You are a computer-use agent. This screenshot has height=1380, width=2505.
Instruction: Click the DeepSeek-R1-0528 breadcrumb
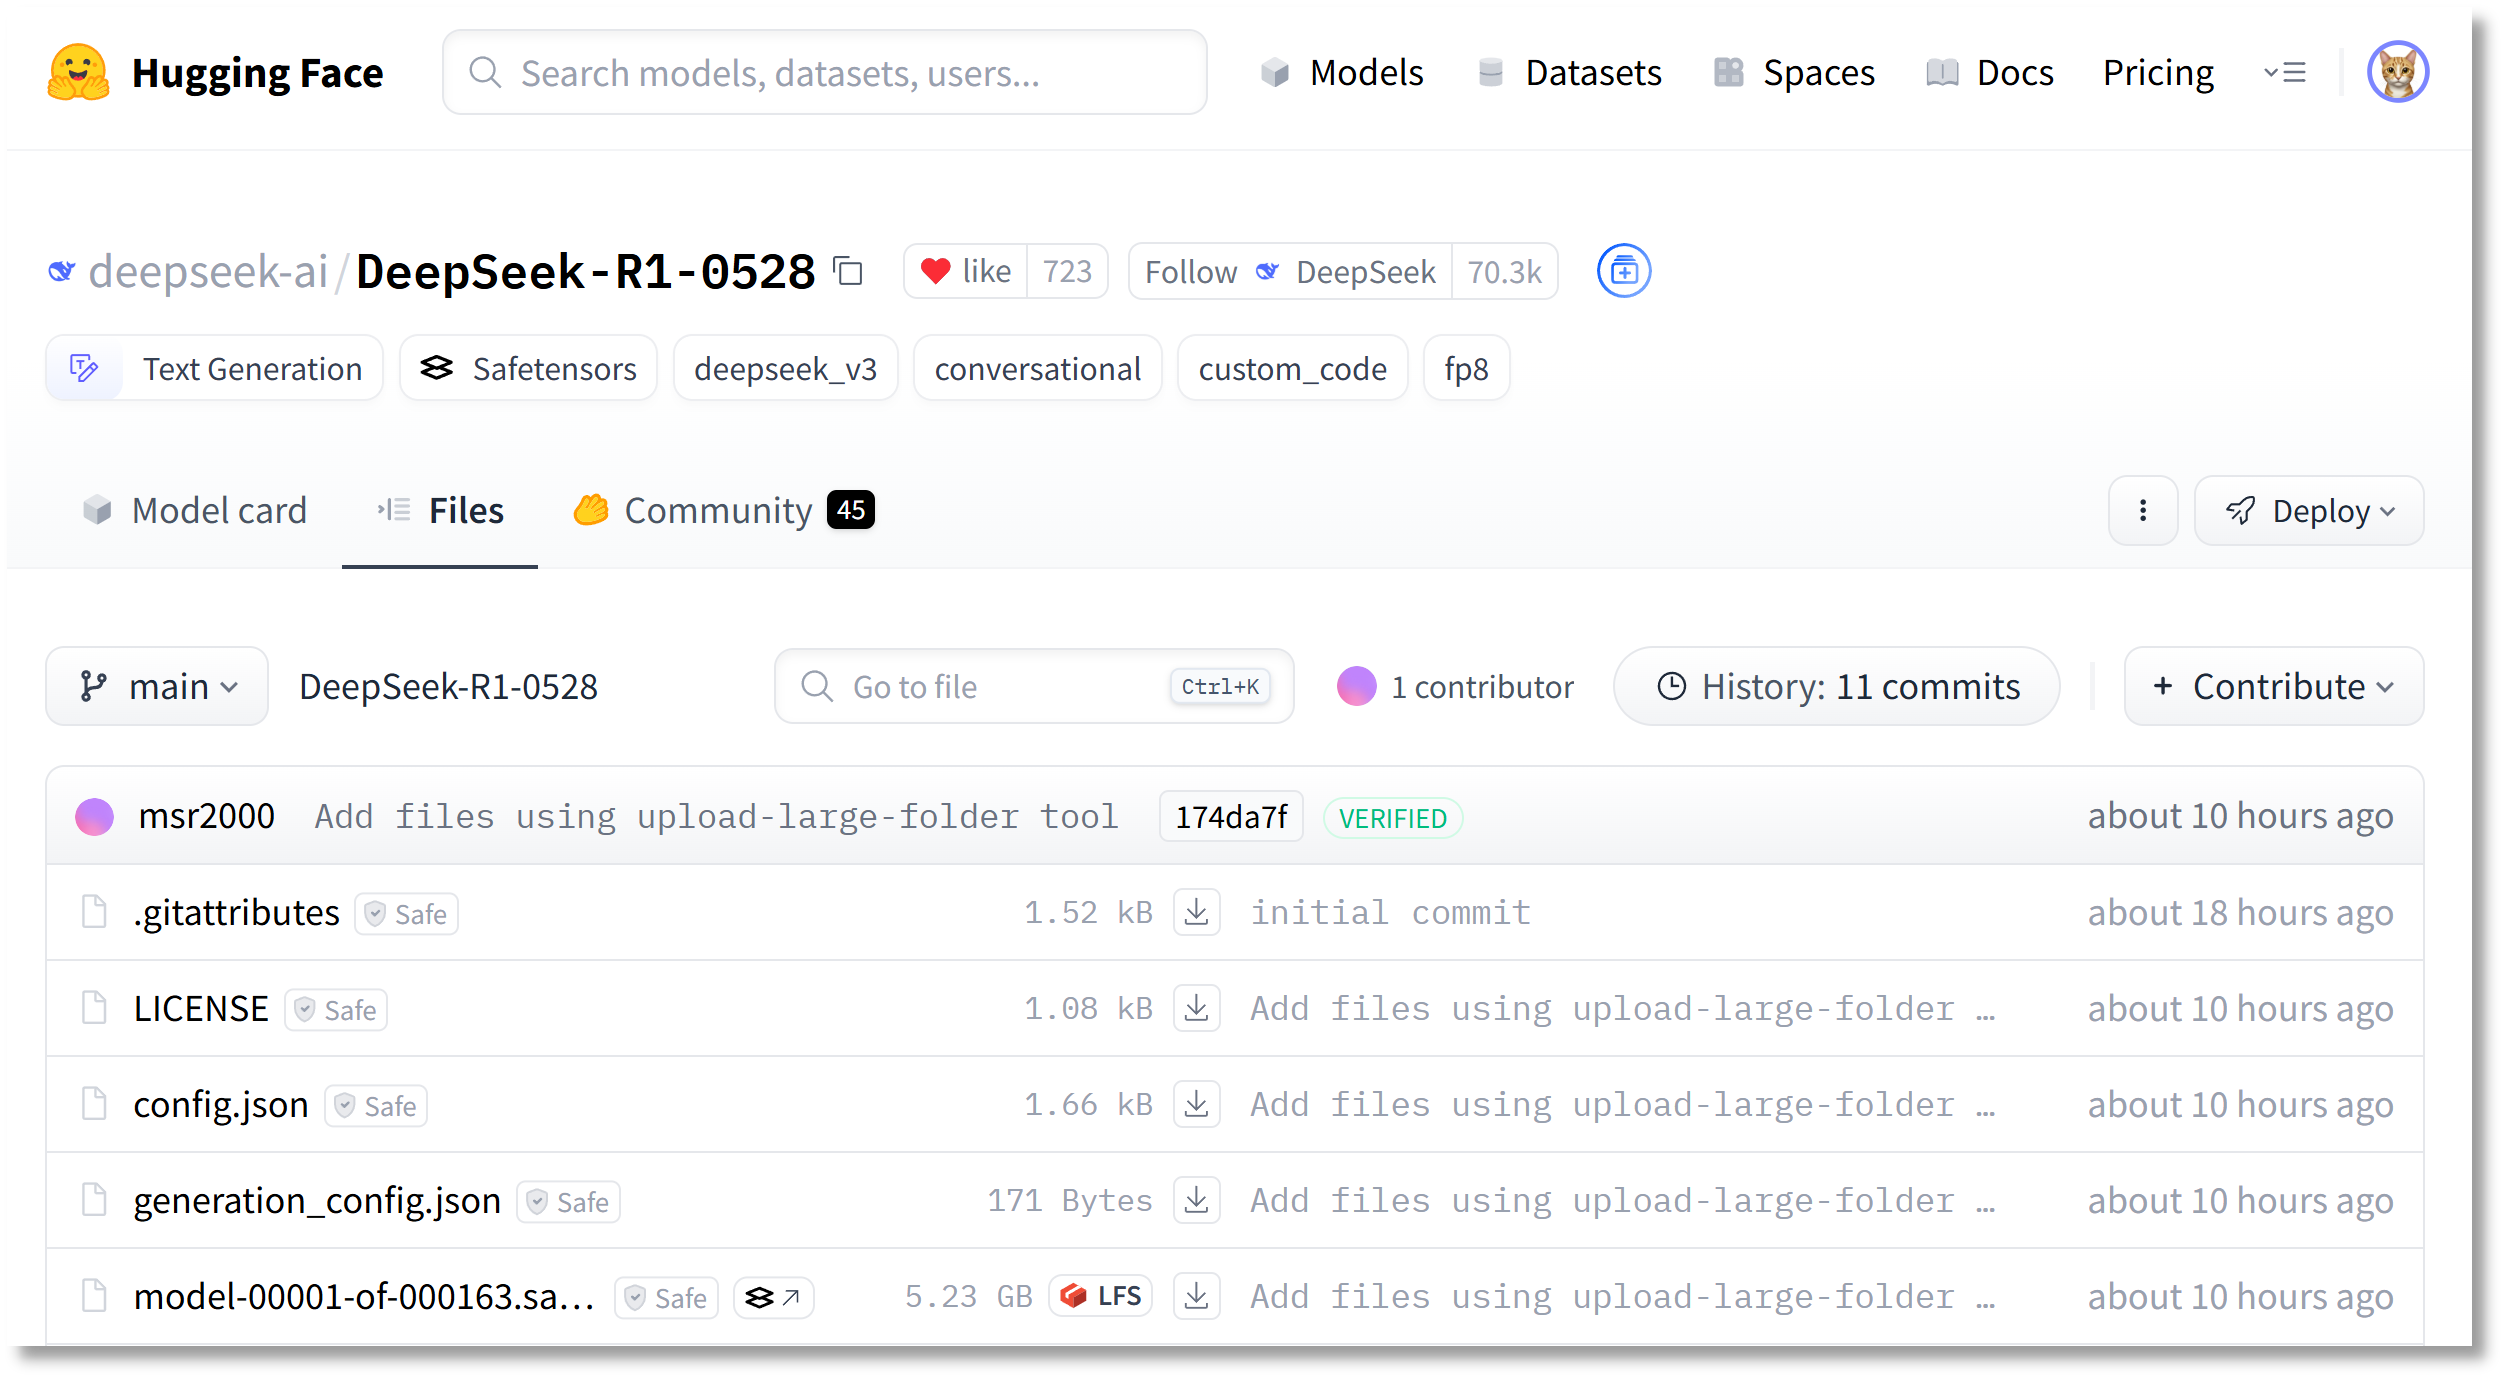click(448, 686)
